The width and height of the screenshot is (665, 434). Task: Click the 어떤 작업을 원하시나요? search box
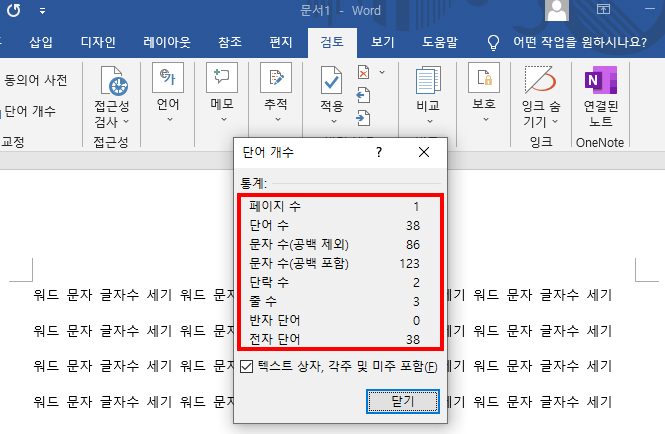point(580,42)
